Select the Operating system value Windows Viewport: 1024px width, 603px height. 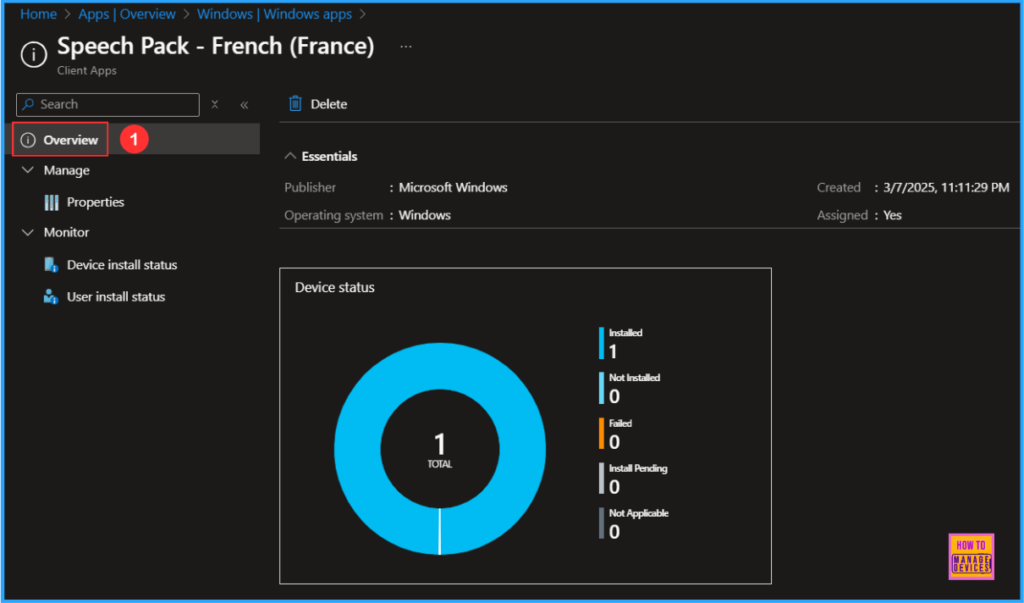pyautogui.click(x=424, y=215)
